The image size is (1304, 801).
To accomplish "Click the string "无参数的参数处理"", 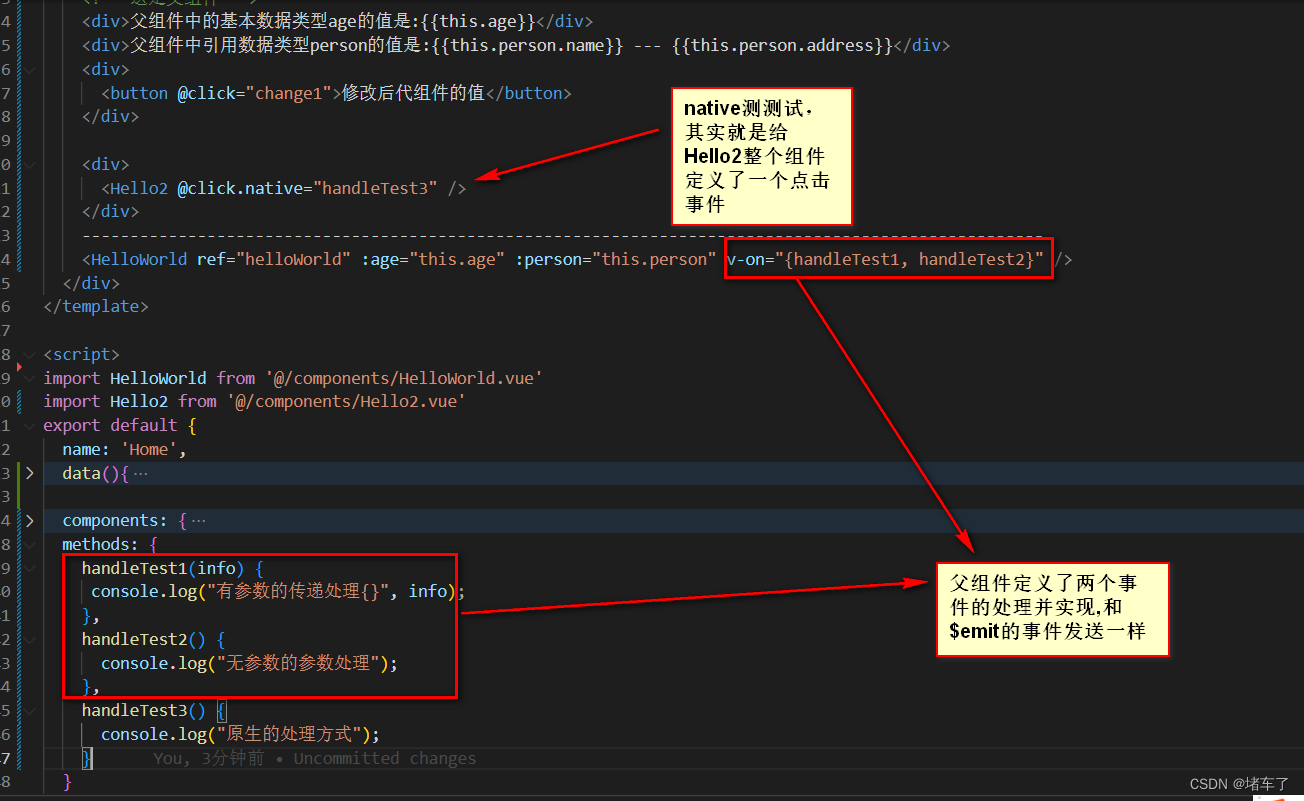I will coord(298,663).
